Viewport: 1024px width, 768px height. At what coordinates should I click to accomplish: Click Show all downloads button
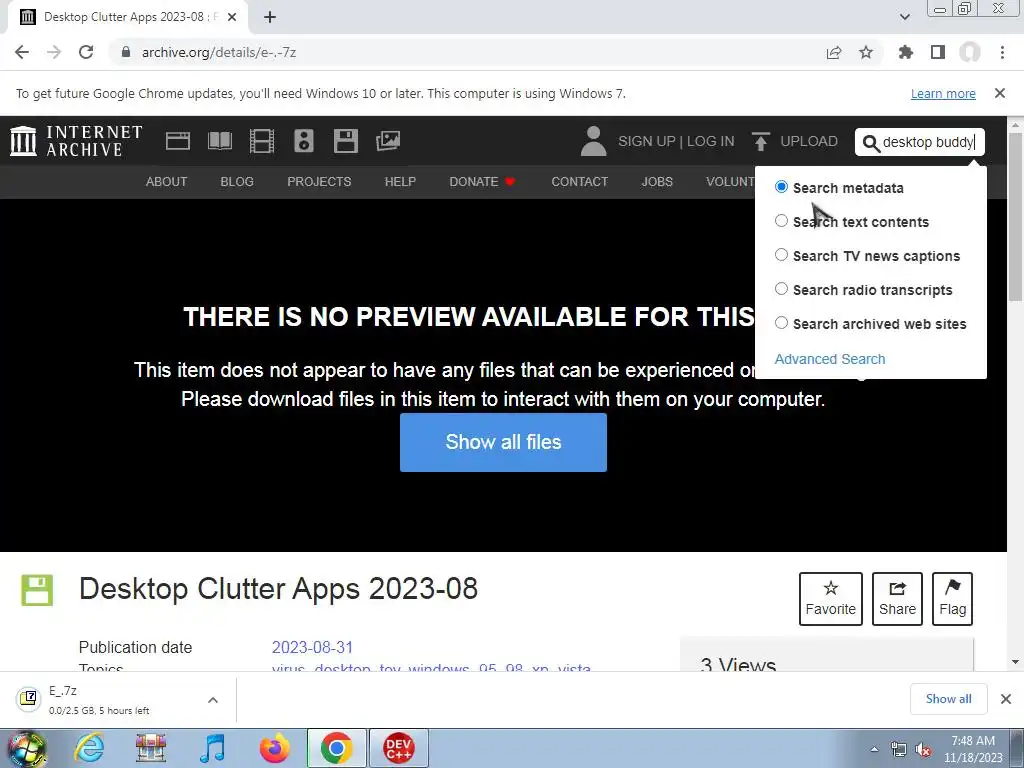[x=948, y=699]
